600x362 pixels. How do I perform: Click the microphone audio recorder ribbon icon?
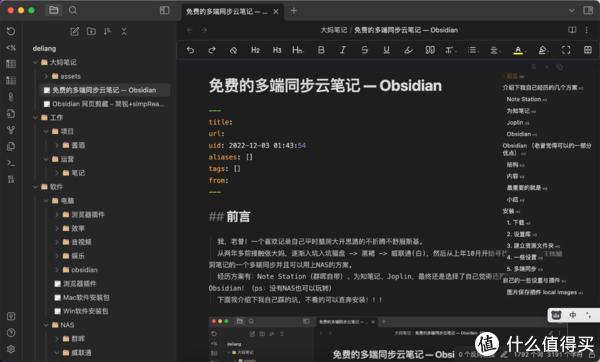tap(11, 97)
